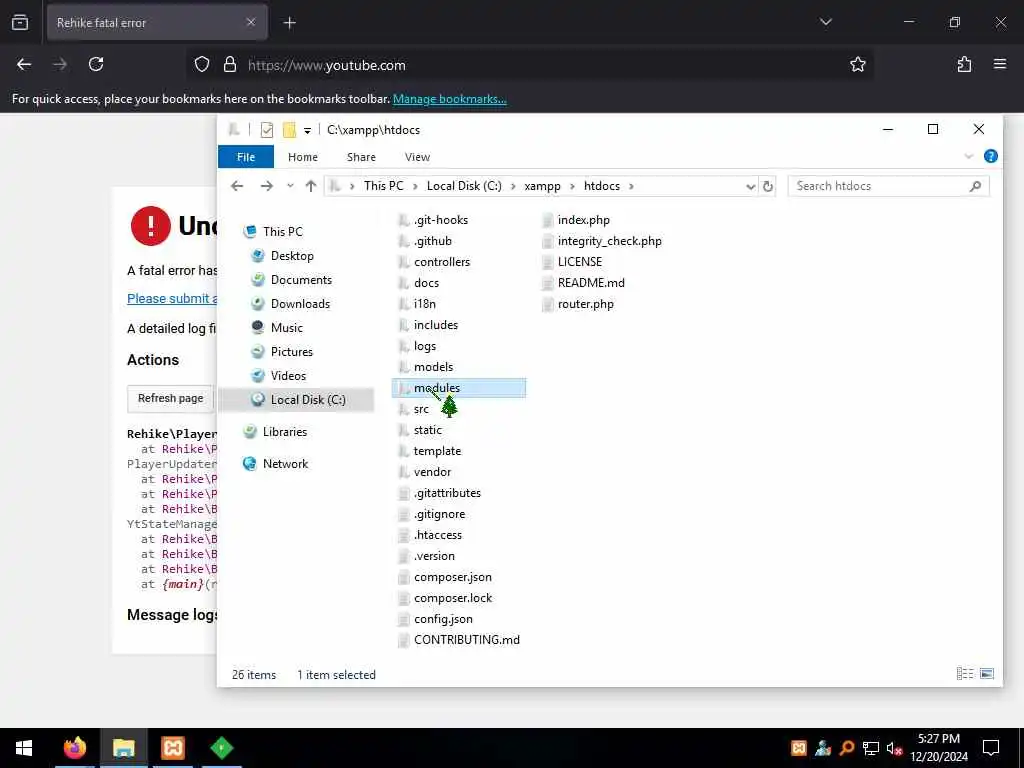The width and height of the screenshot is (1024, 768).
Task: Switch to details view layout icon
Action: tap(965, 673)
